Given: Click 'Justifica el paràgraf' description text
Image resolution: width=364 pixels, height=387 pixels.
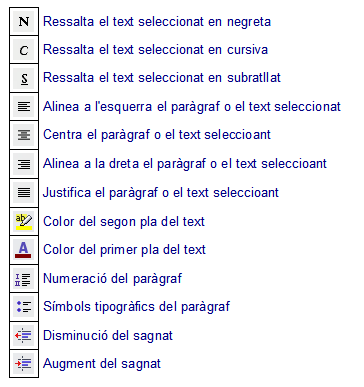Looking at the screenshot, I should coord(161,193).
